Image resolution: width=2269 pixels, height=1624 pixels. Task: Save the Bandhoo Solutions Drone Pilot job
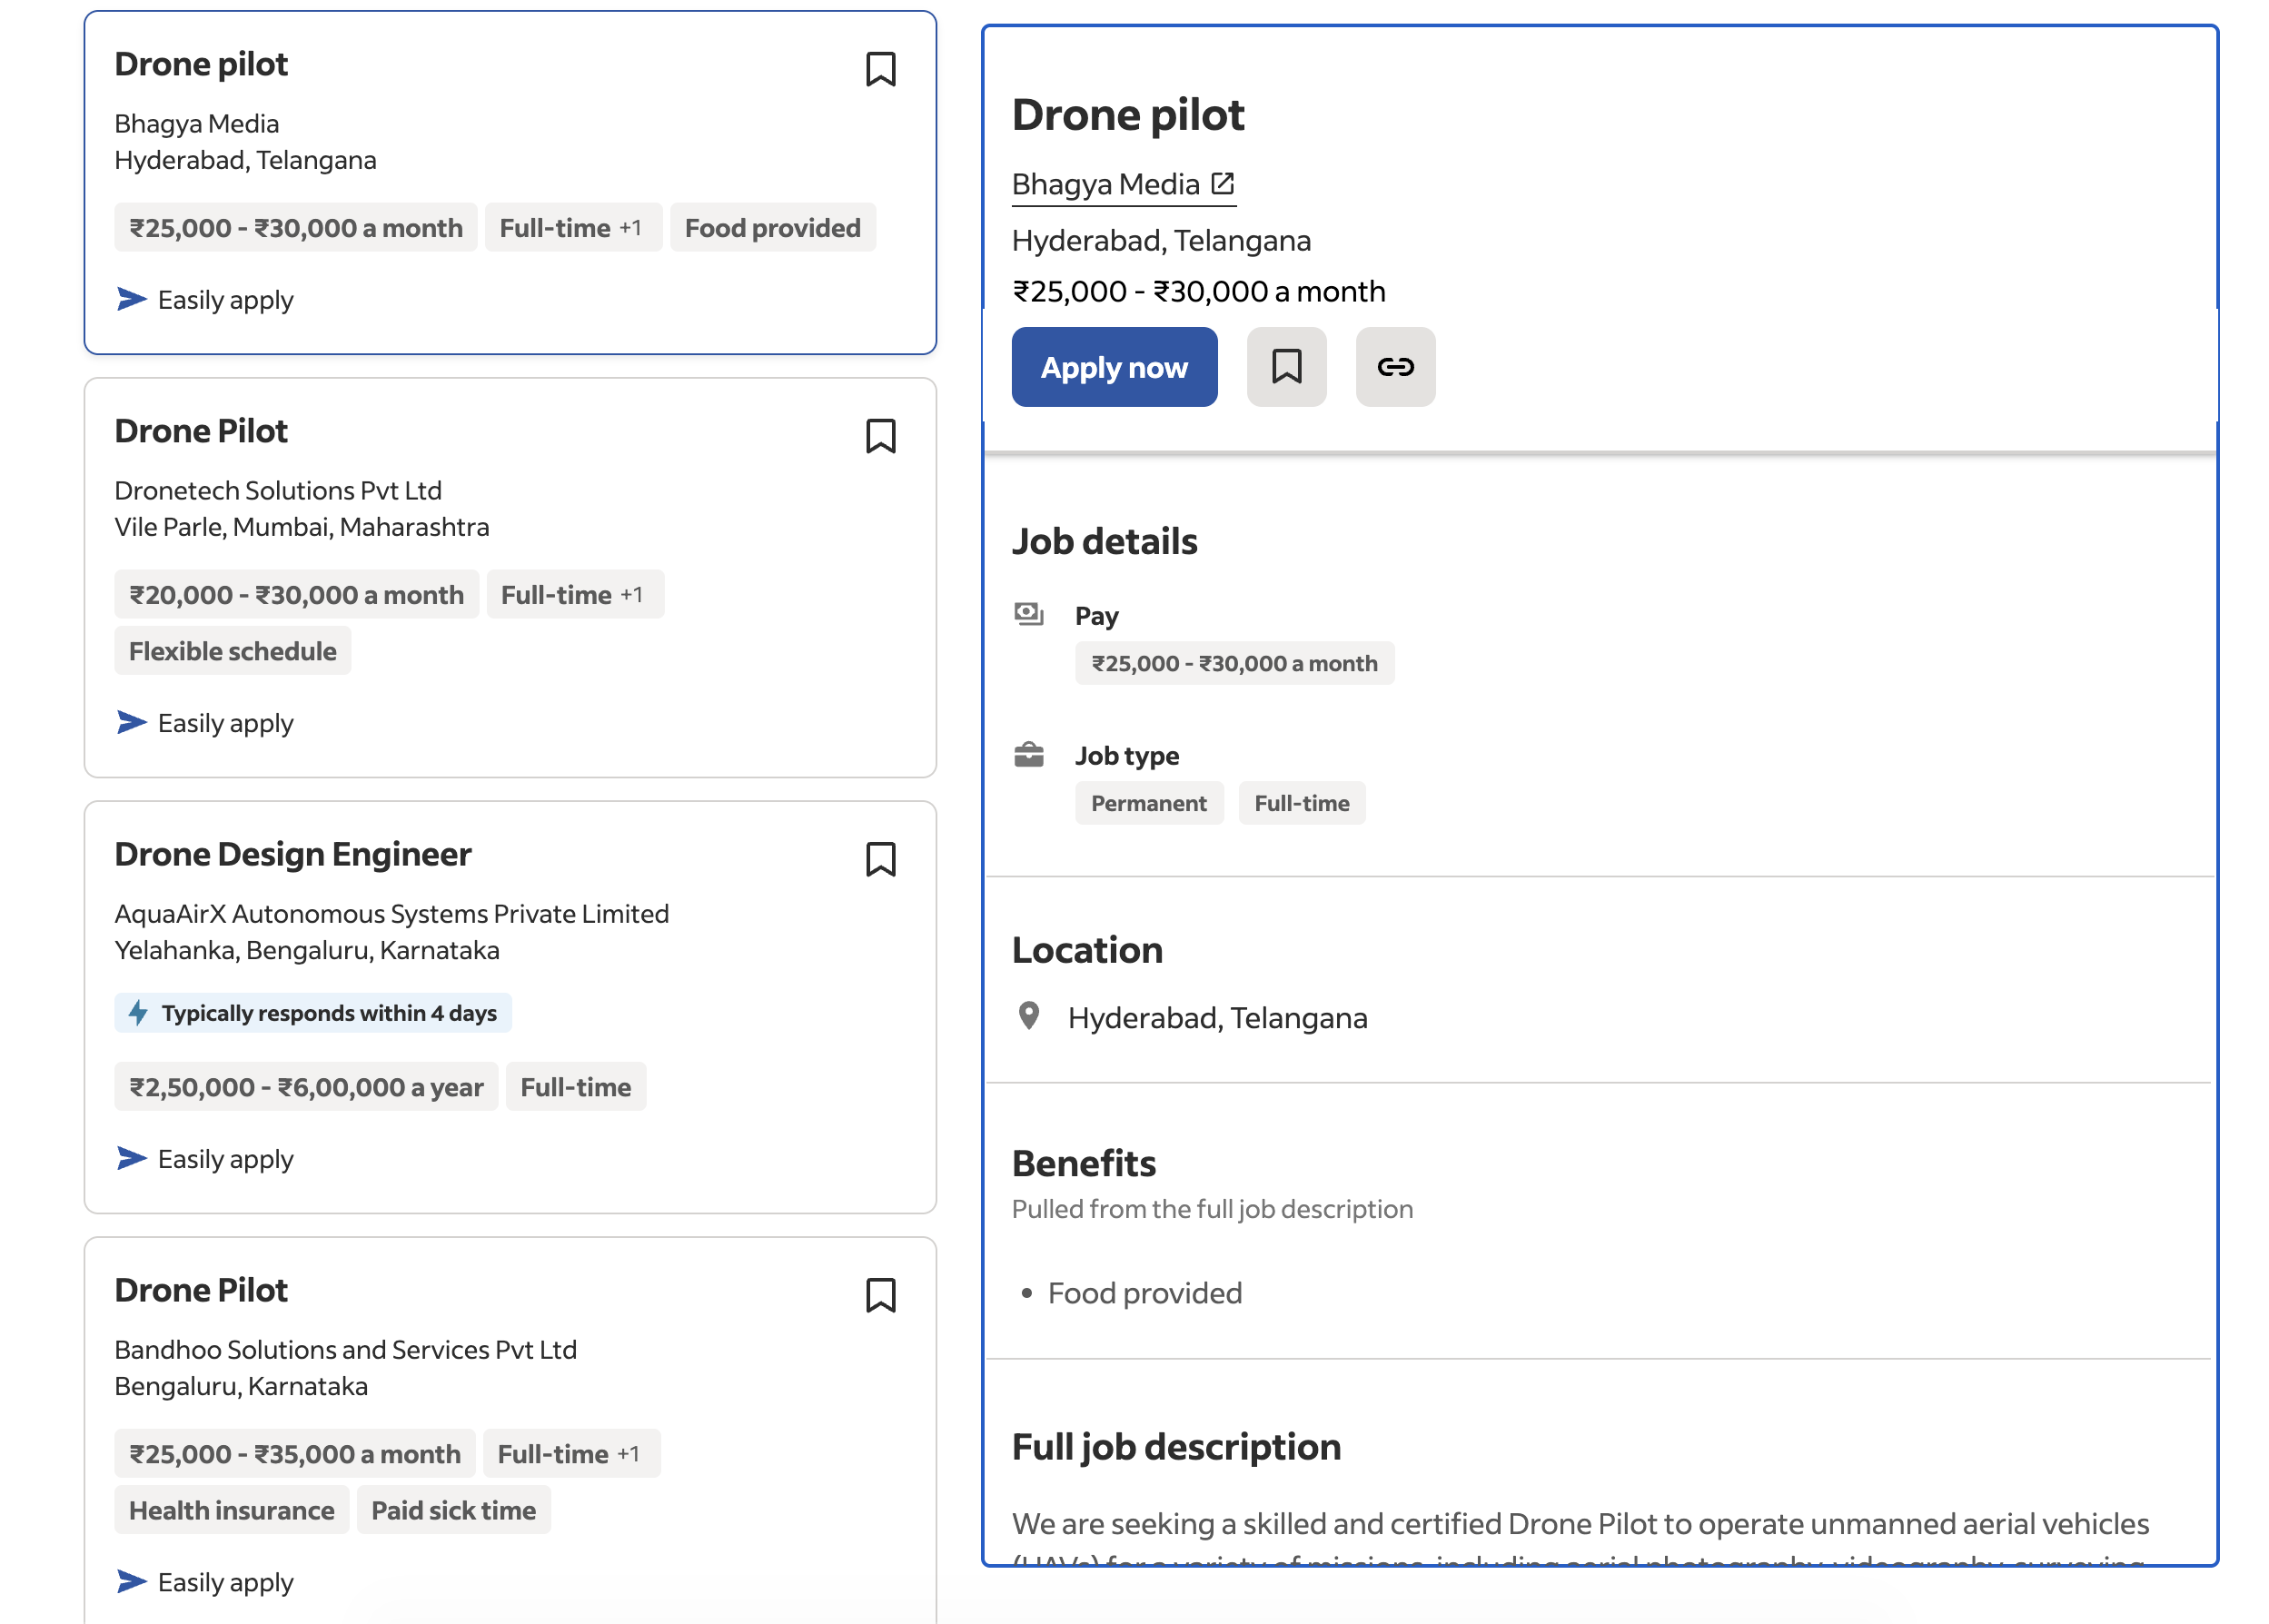[879, 1295]
